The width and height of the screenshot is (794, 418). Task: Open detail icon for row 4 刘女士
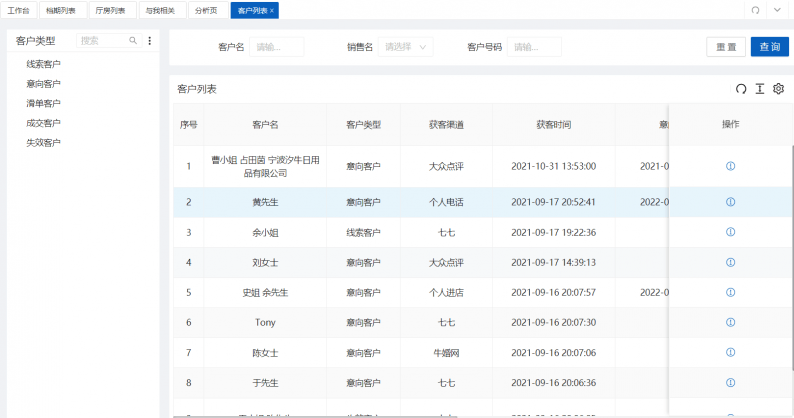730,262
